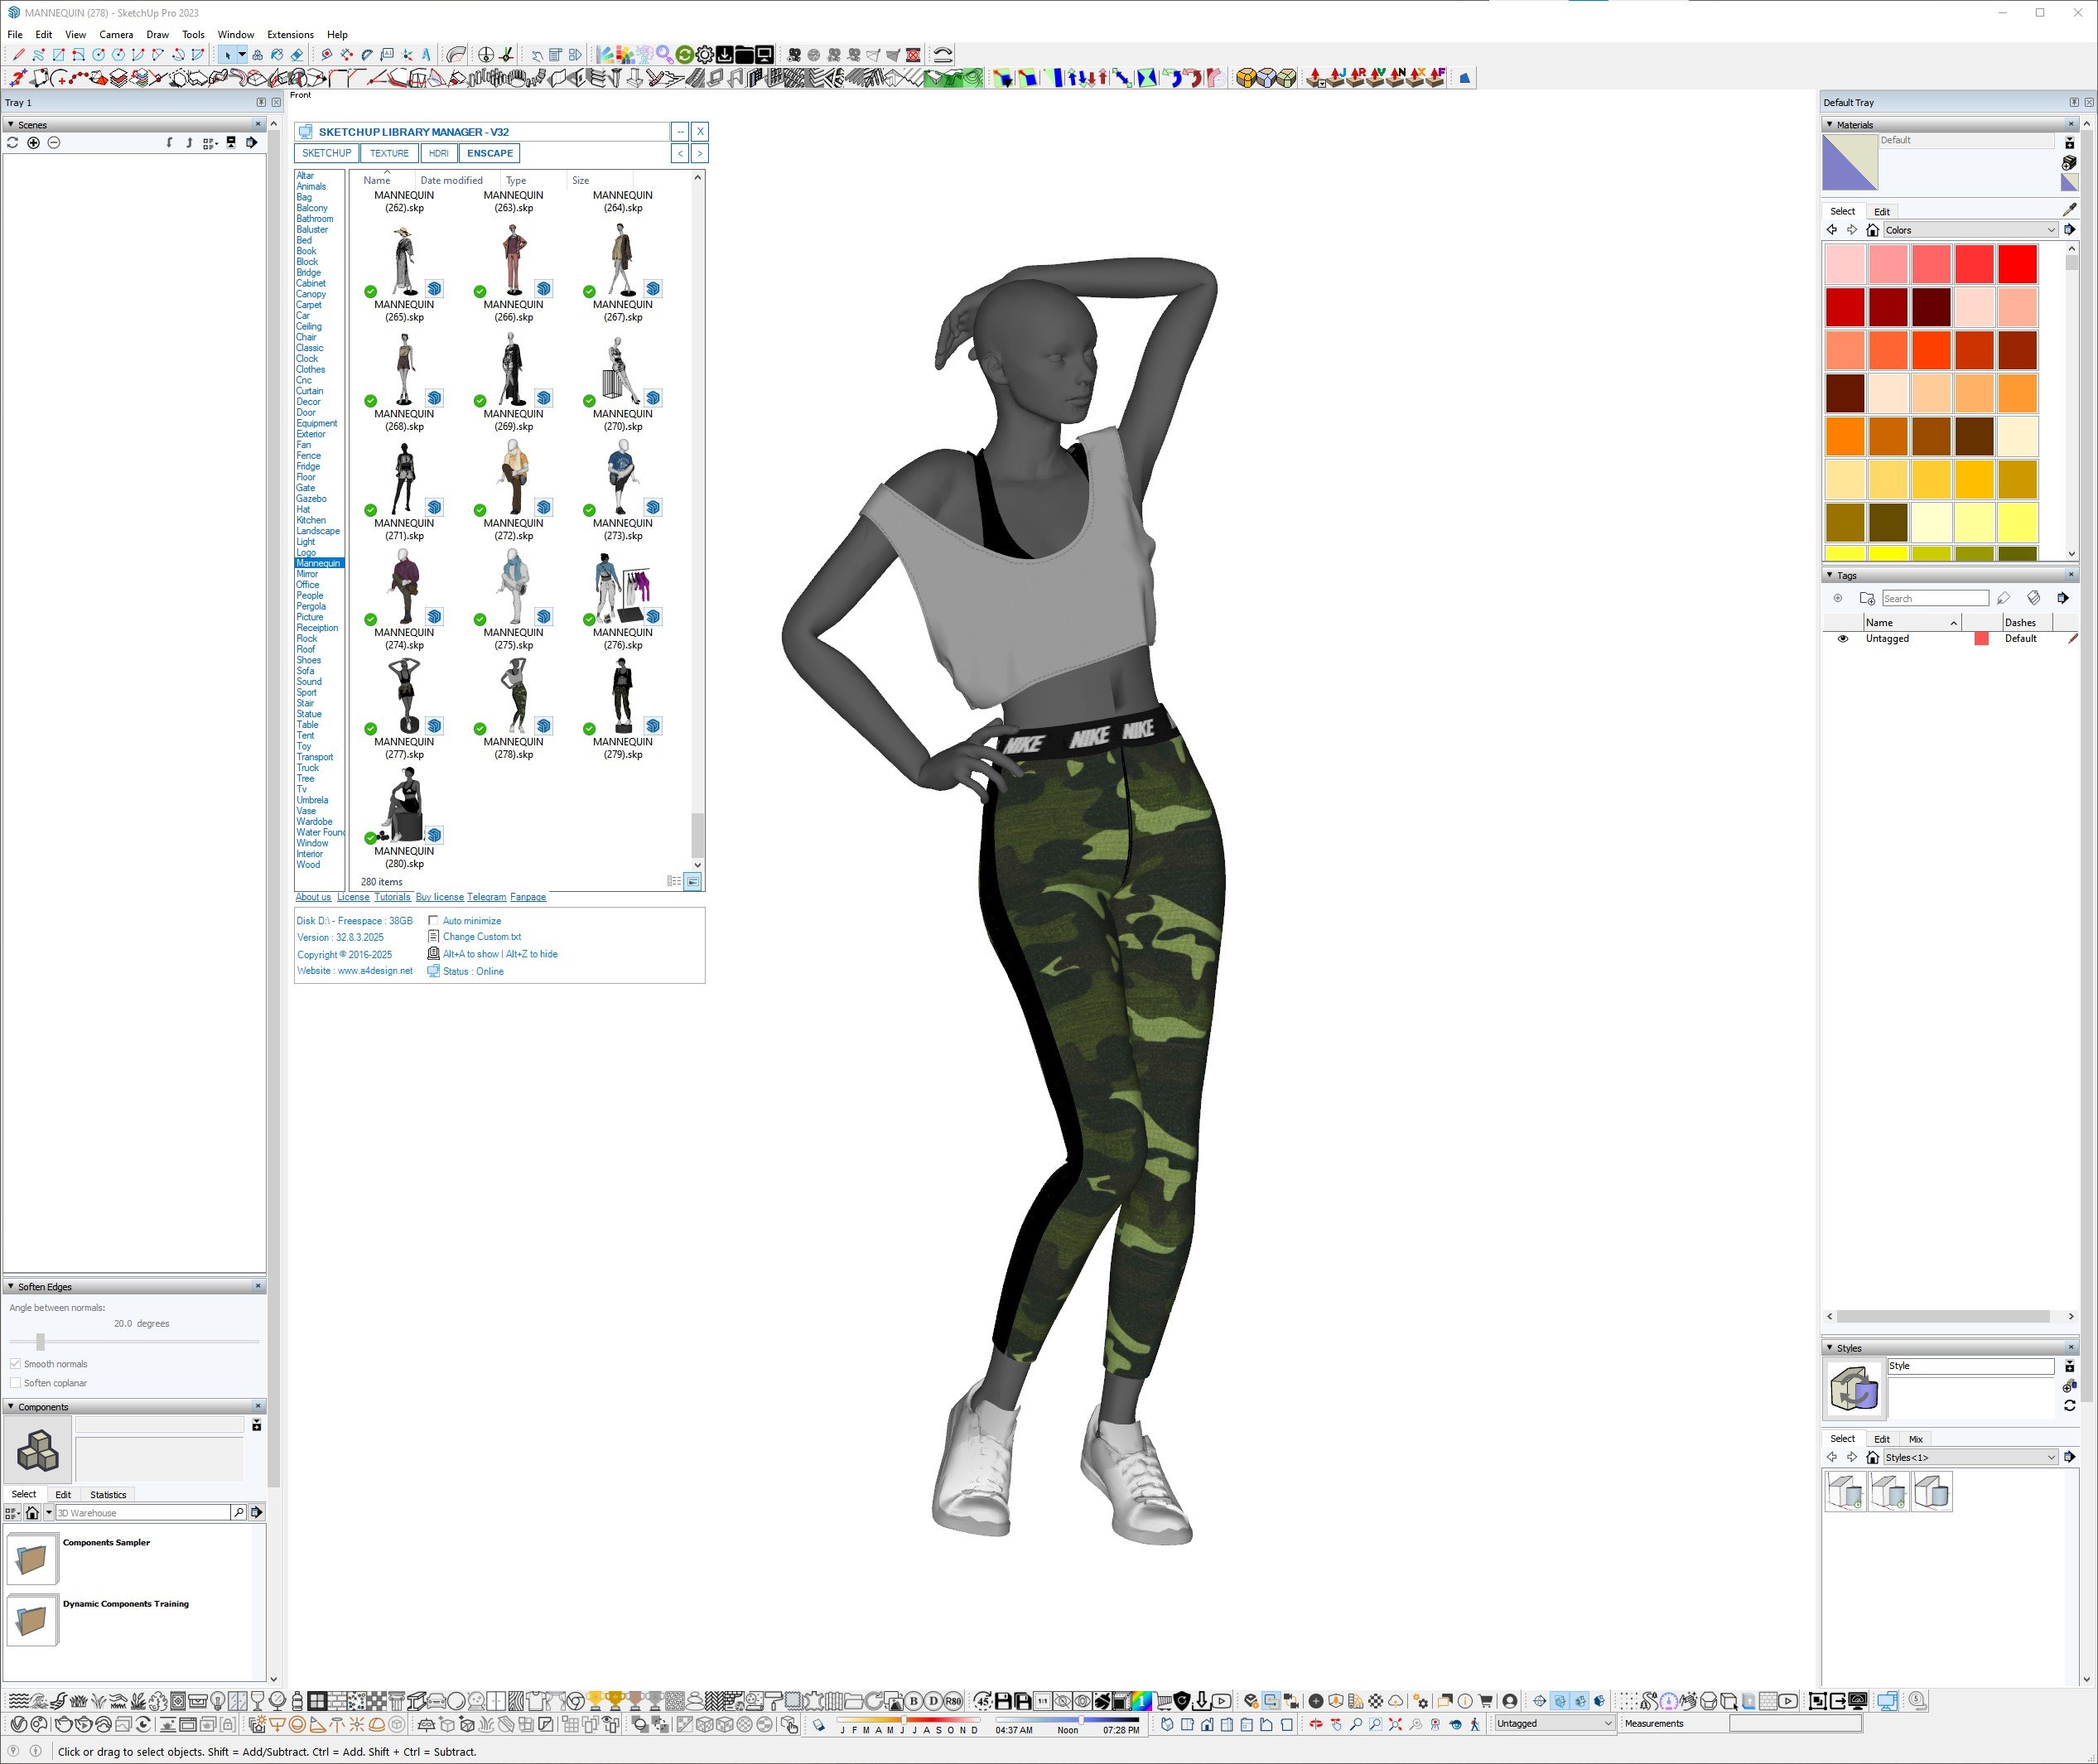Enable the Auto minimize checkbox
Screen dimensions: 2098x1764
pyautogui.click(x=433, y=920)
